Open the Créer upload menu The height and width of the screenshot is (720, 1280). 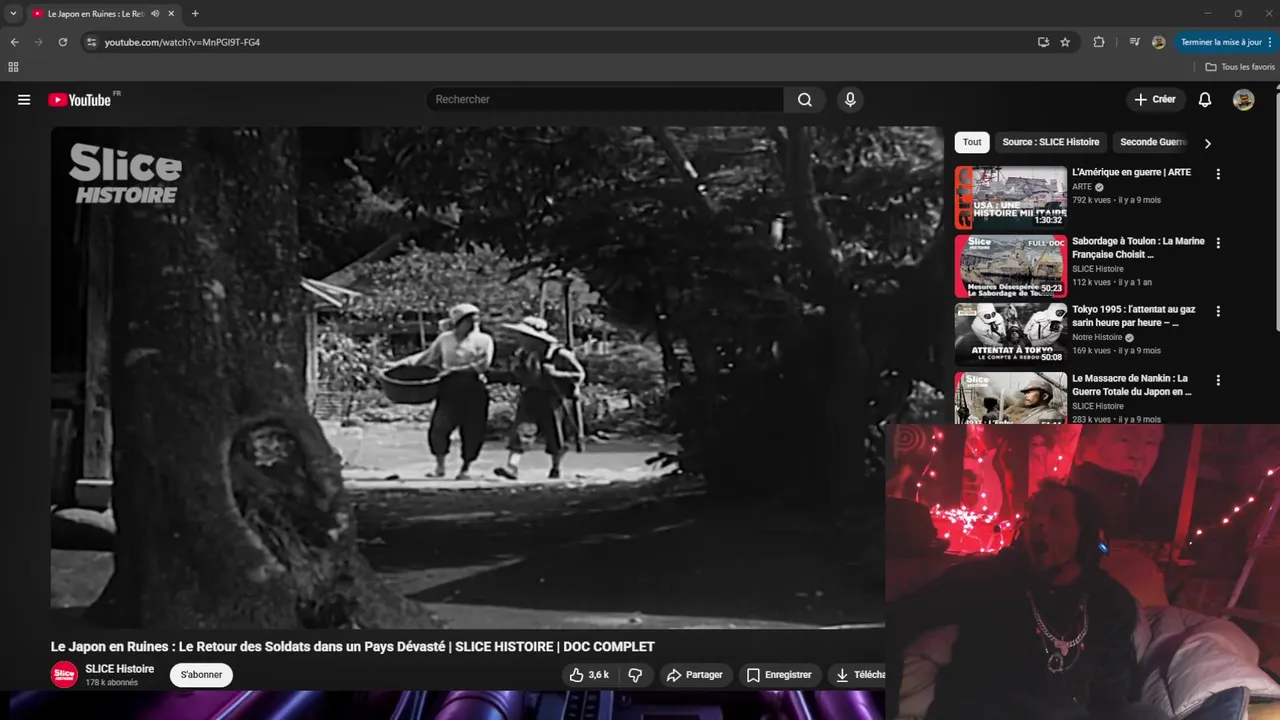1155,100
